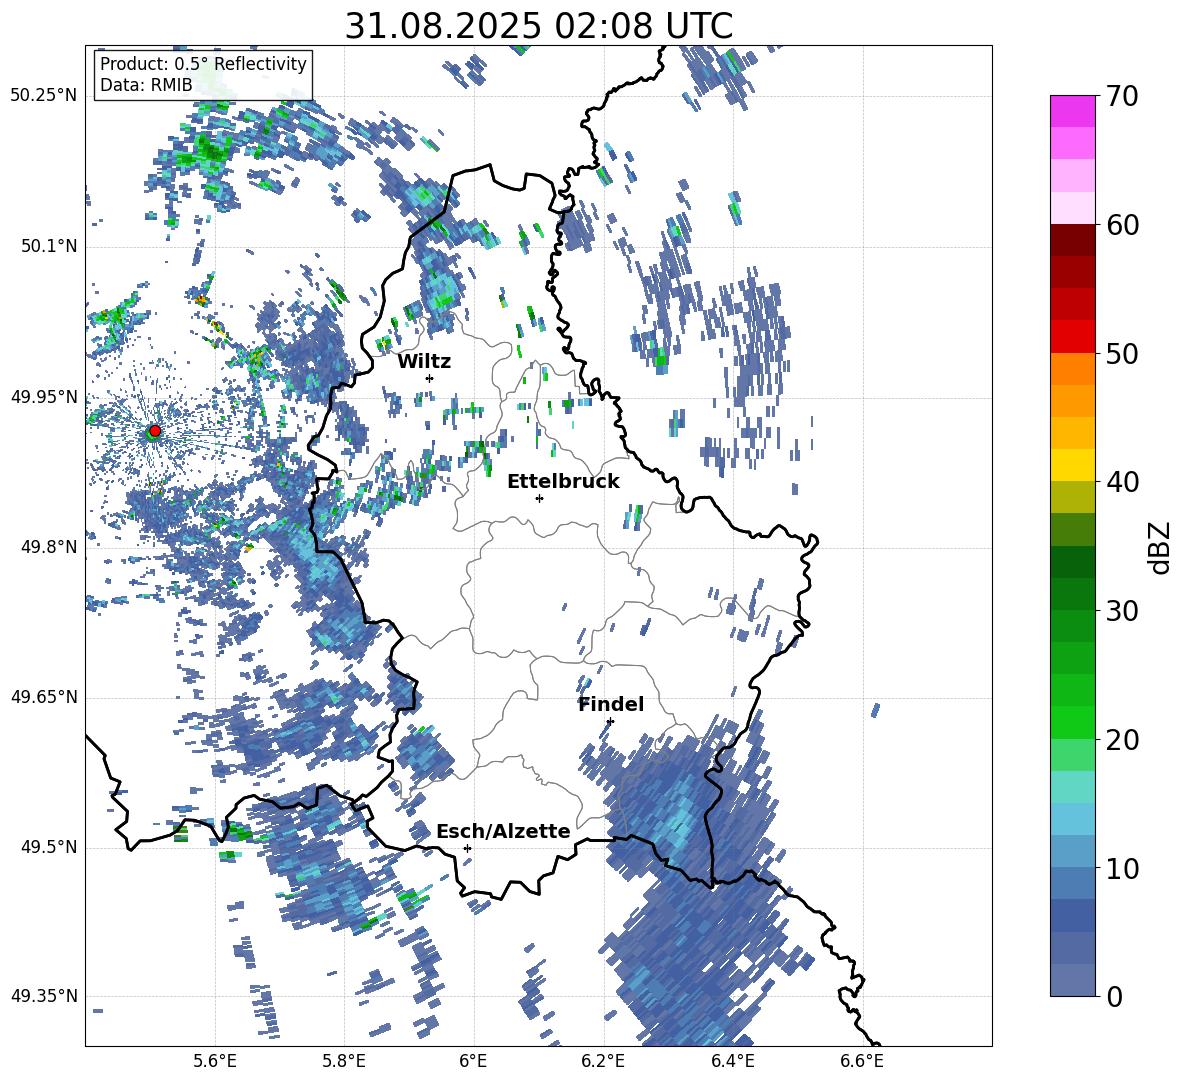Click the Findel city label
This screenshot has width=1184, height=1081.
(611, 704)
